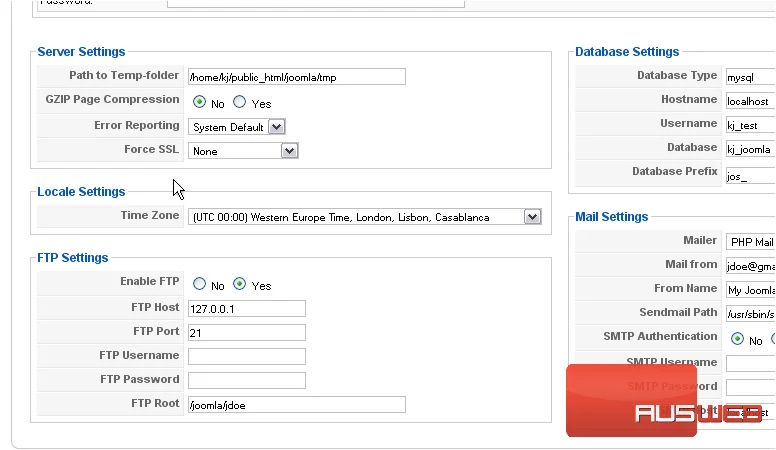Click the Mail Settings heading
The height and width of the screenshot is (450, 776).
click(x=612, y=216)
